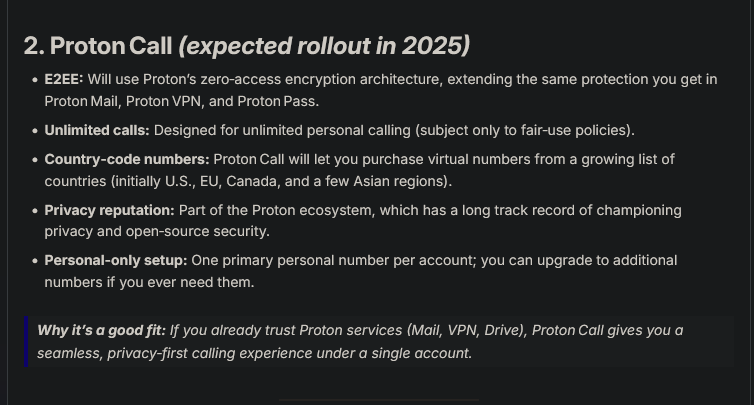
Task: Click the bold "Unlimited calls:" label
Action: coord(97,130)
